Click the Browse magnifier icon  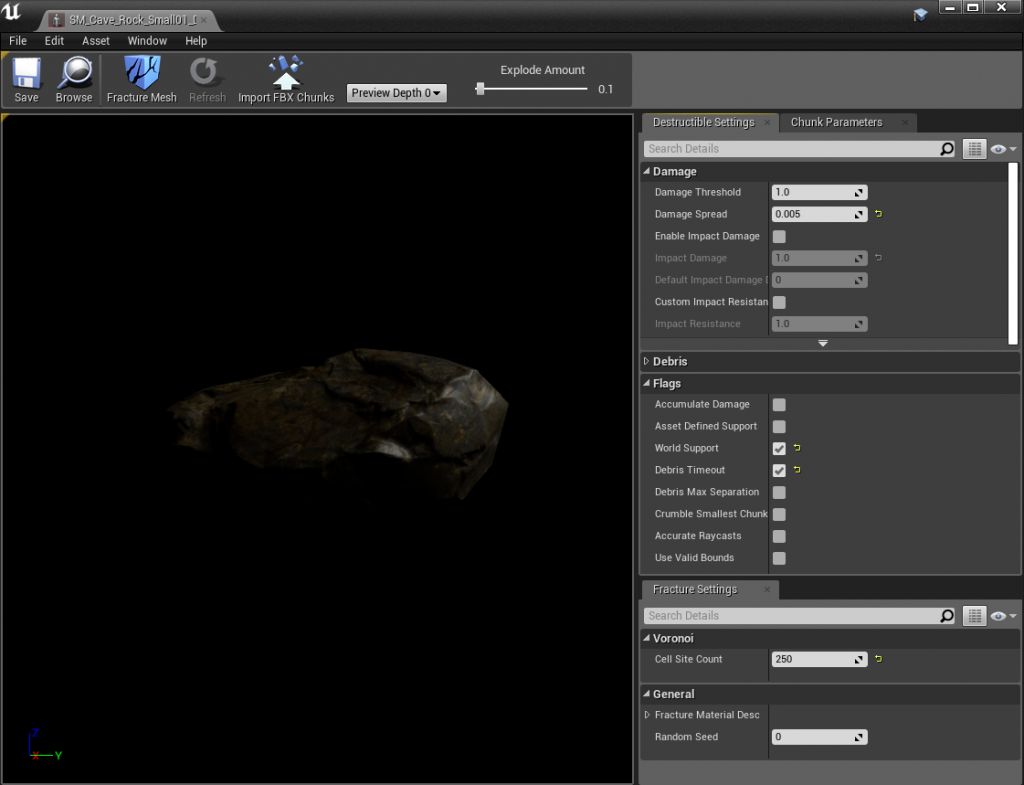(x=74, y=73)
